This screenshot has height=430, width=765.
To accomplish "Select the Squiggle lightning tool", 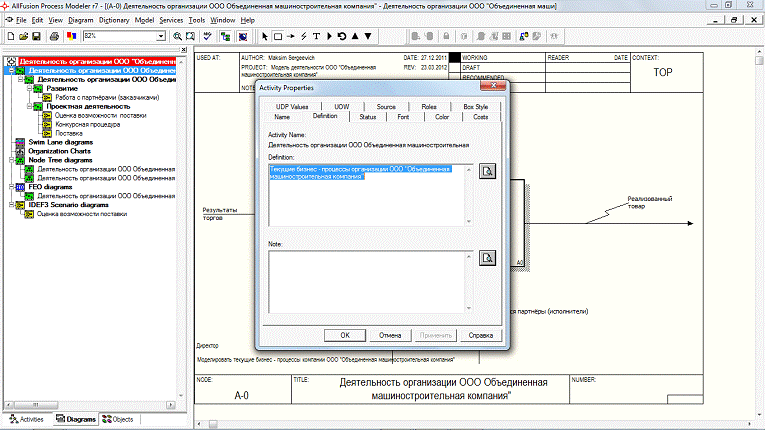I will click(303, 36).
